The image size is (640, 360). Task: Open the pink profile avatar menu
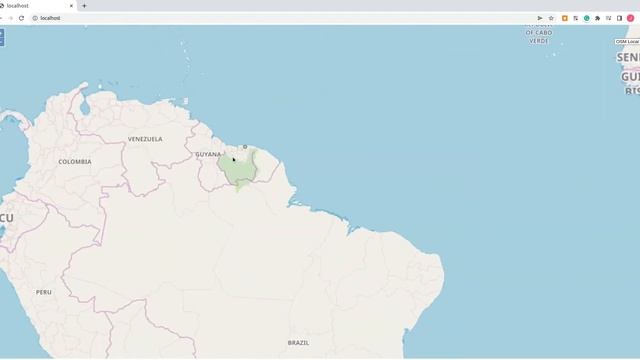(x=631, y=18)
